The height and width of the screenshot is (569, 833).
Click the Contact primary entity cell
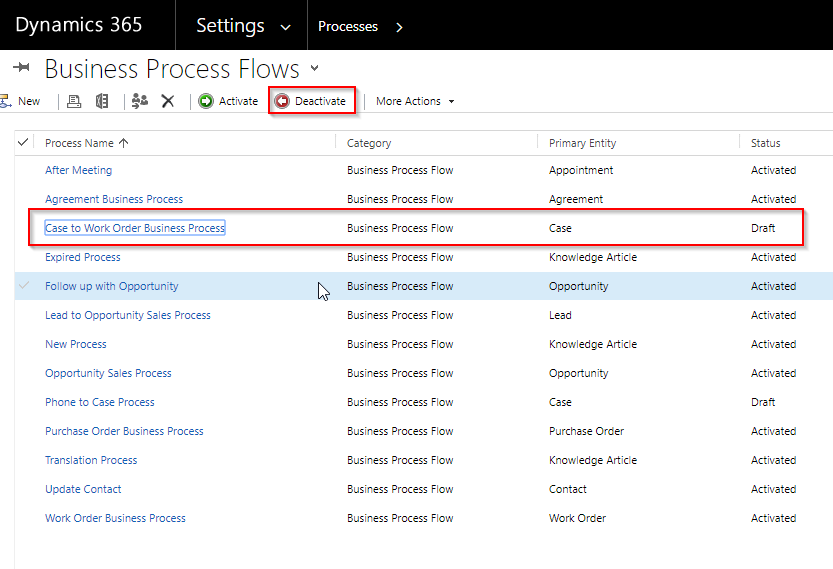pyautogui.click(x=568, y=489)
